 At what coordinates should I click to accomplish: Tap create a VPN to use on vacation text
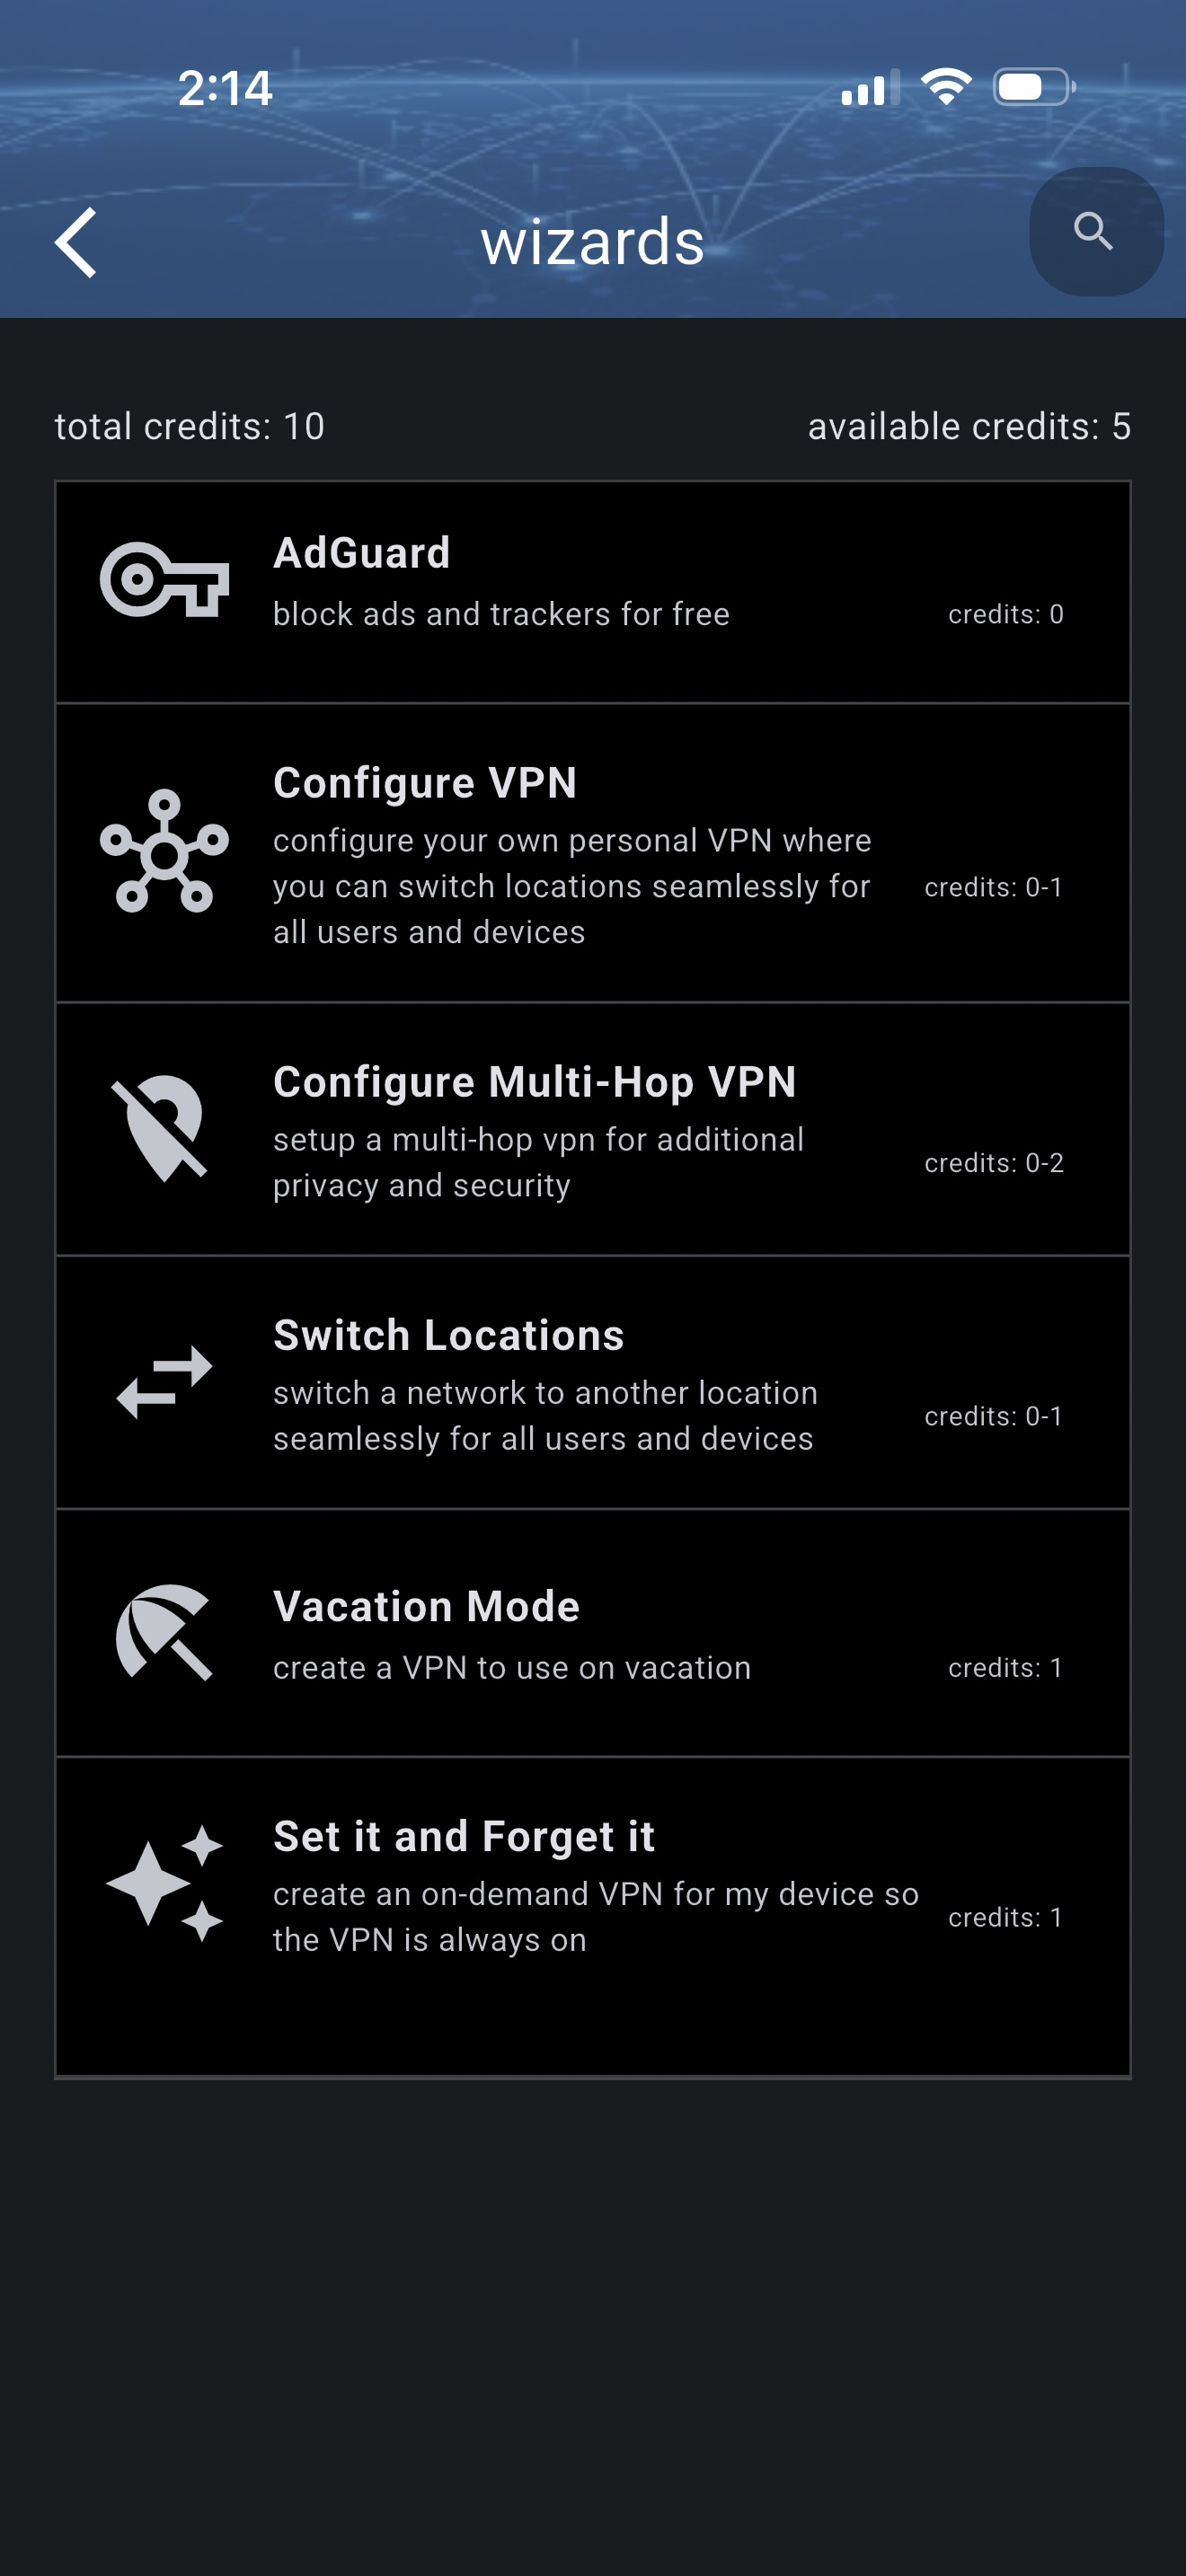[x=512, y=1667]
